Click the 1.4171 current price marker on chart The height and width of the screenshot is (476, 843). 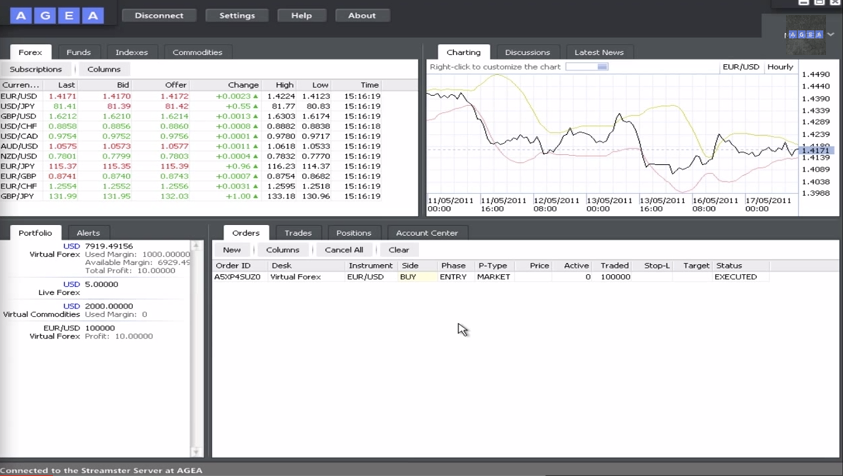click(816, 151)
